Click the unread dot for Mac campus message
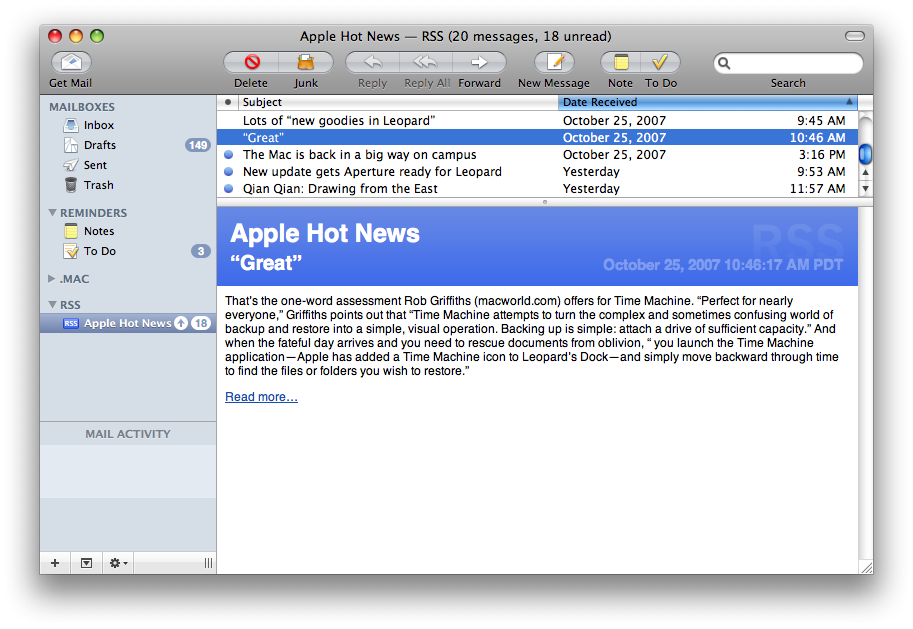 229,154
